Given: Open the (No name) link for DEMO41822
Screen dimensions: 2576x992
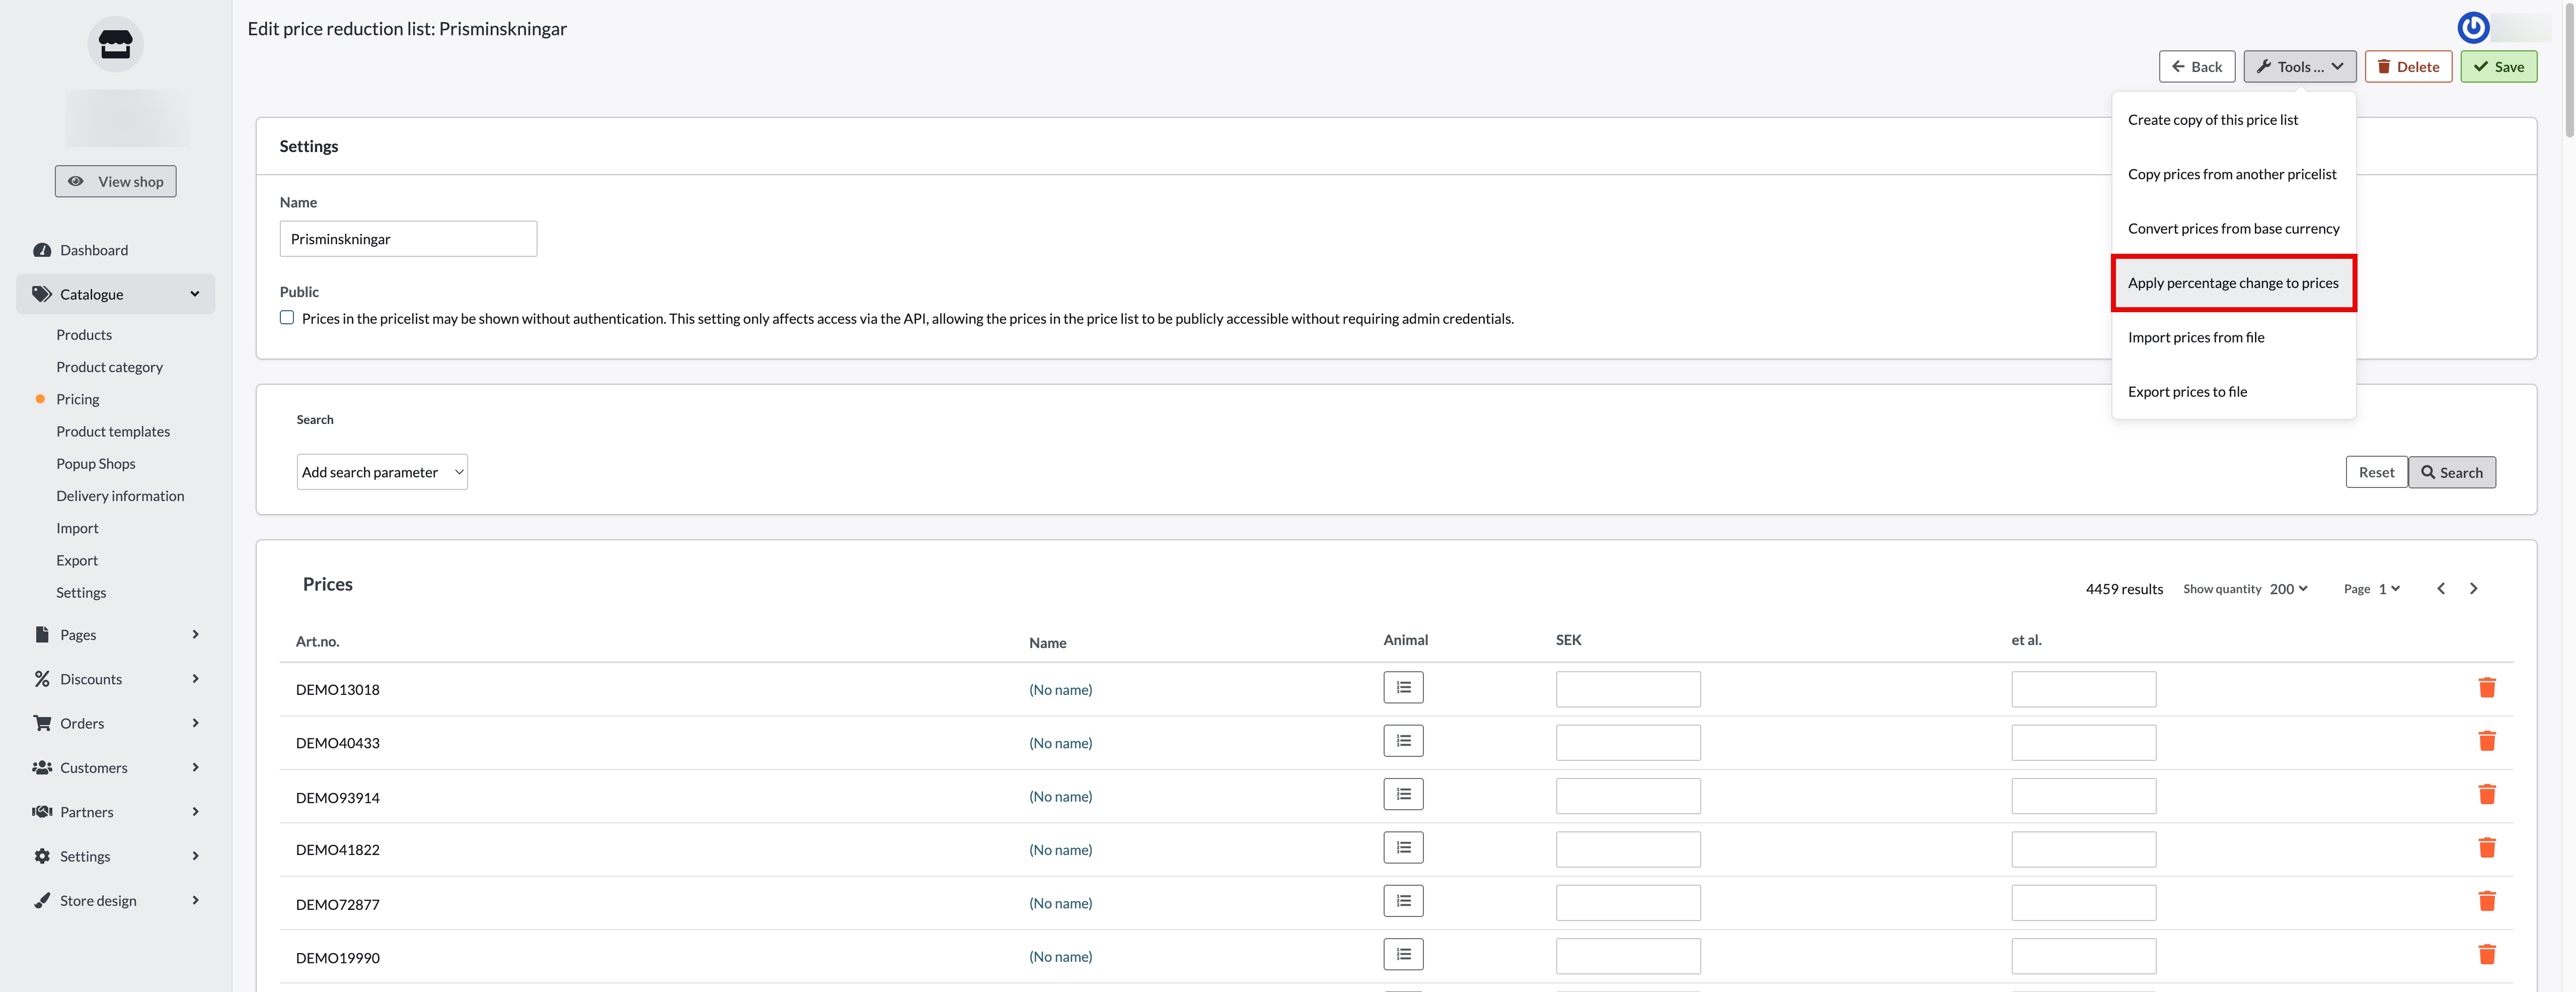Looking at the screenshot, I should point(1060,850).
